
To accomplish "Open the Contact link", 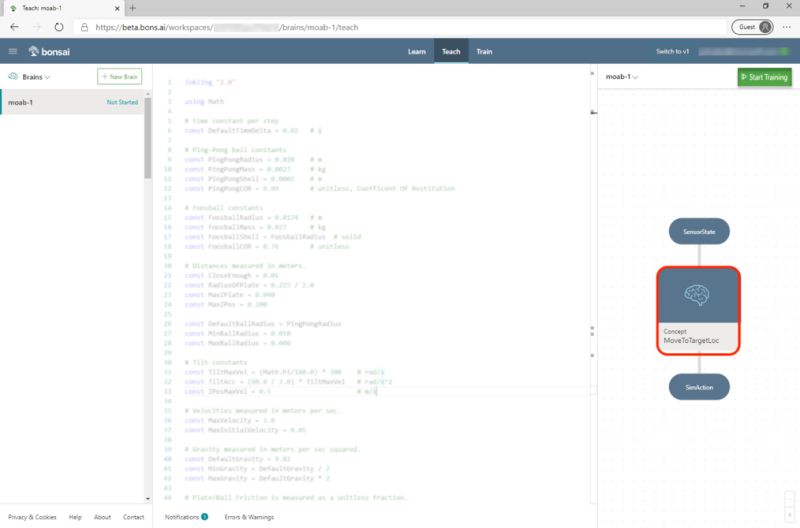I will tap(133, 517).
